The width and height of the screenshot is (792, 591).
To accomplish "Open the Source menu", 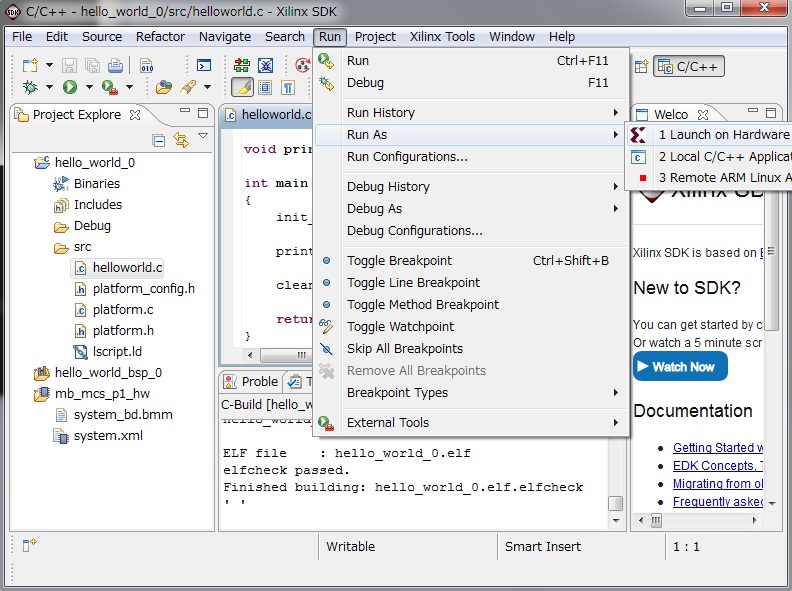I will 102,37.
